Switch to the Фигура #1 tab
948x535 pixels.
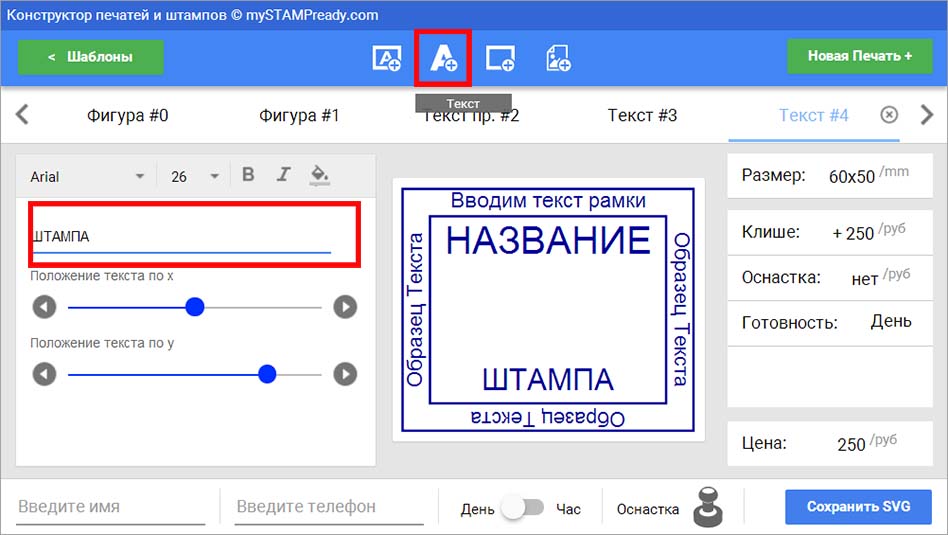299,115
